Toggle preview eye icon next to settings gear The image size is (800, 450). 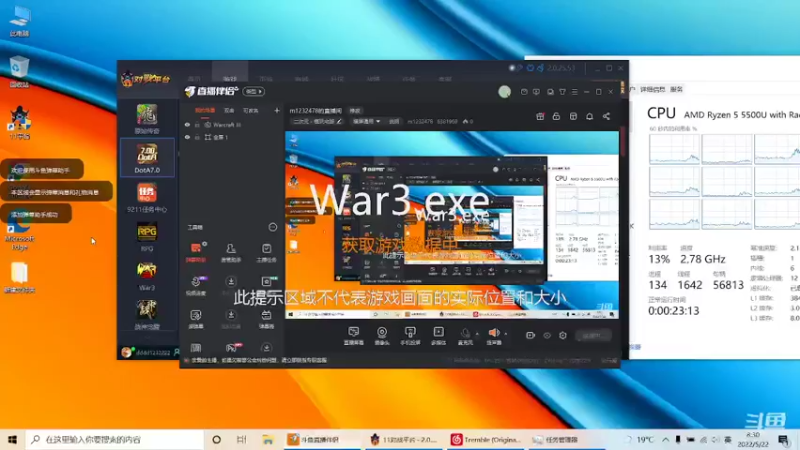[x=547, y=335]
